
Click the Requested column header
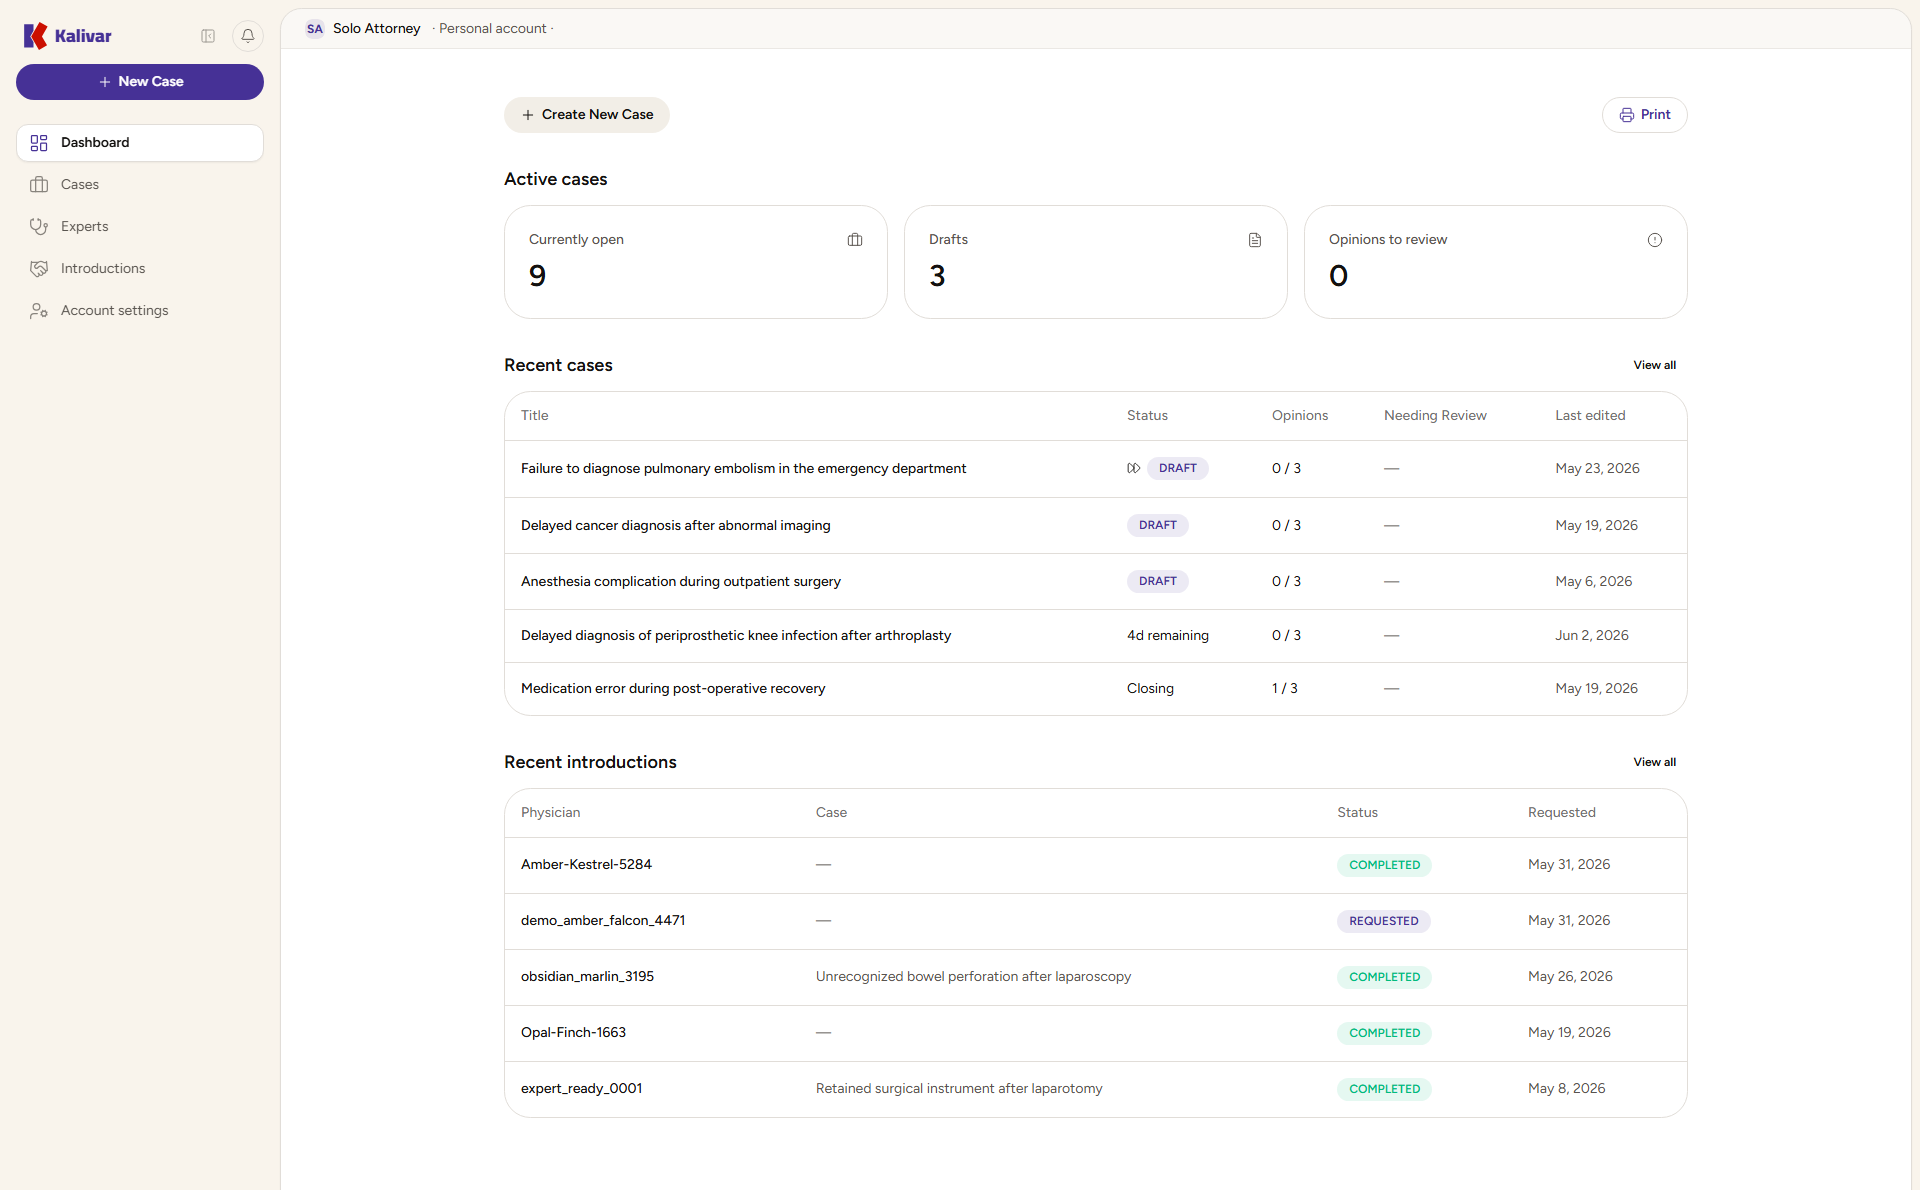click(x=1561, y=813)
